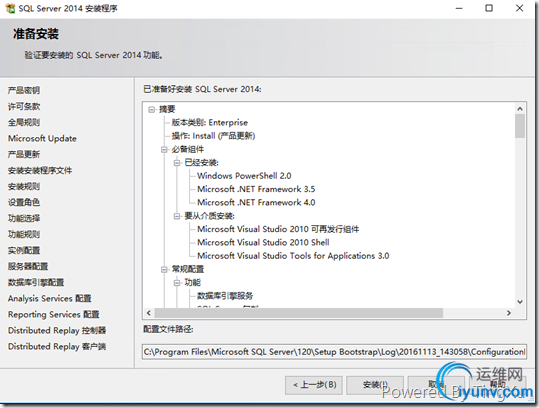Click the configuration file path field

click(x=334, y=352)
